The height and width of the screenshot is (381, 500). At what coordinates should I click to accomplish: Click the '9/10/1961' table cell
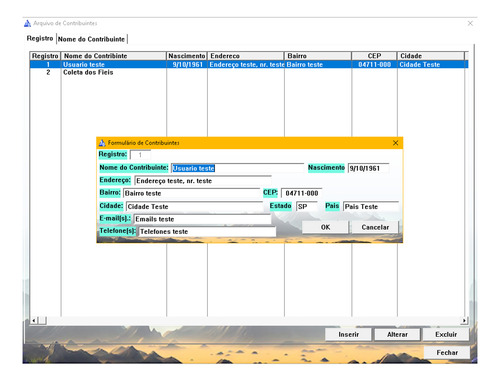tap(187, 64)
